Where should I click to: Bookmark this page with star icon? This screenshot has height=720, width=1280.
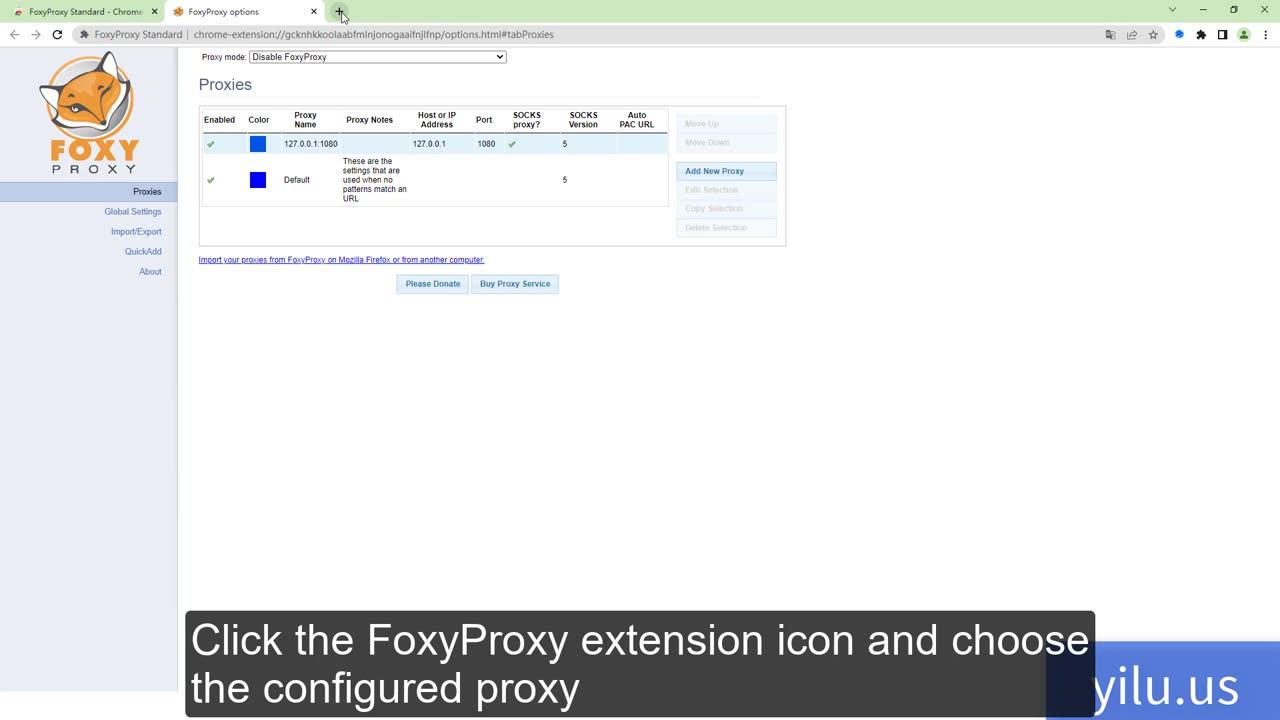click(x=1153, y=34)
